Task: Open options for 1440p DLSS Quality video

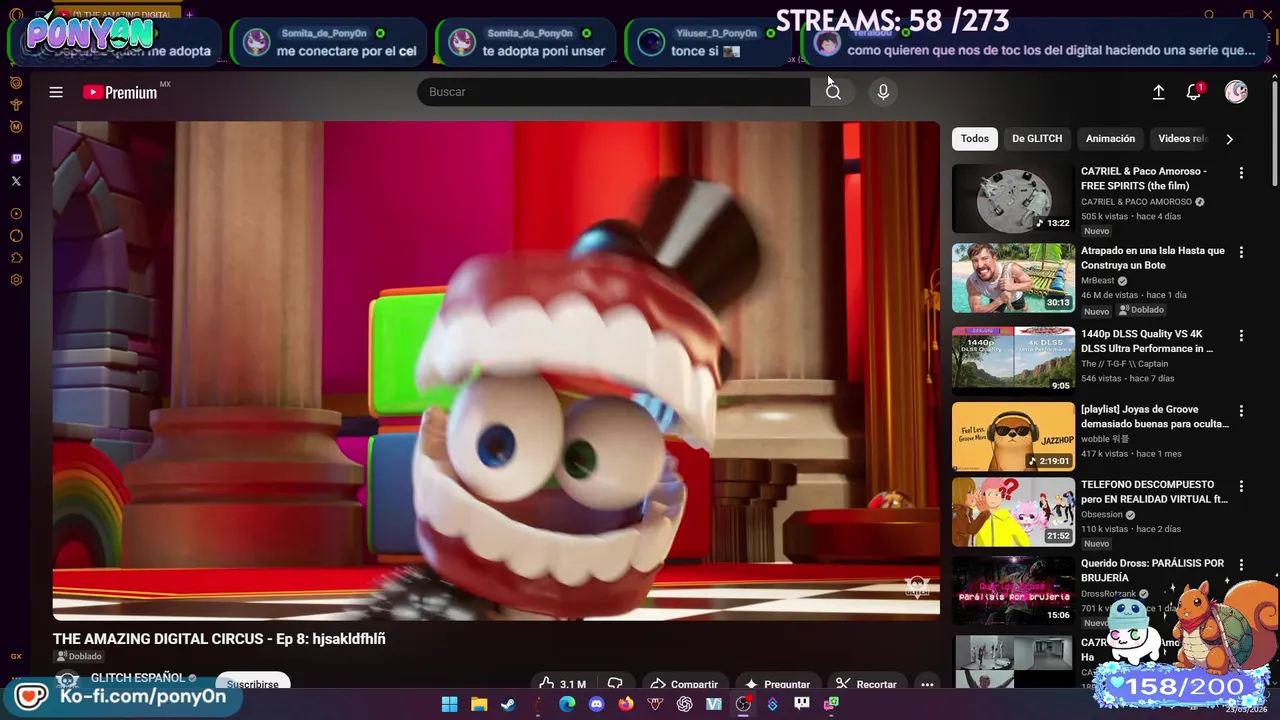Action: click(1241, 336)
